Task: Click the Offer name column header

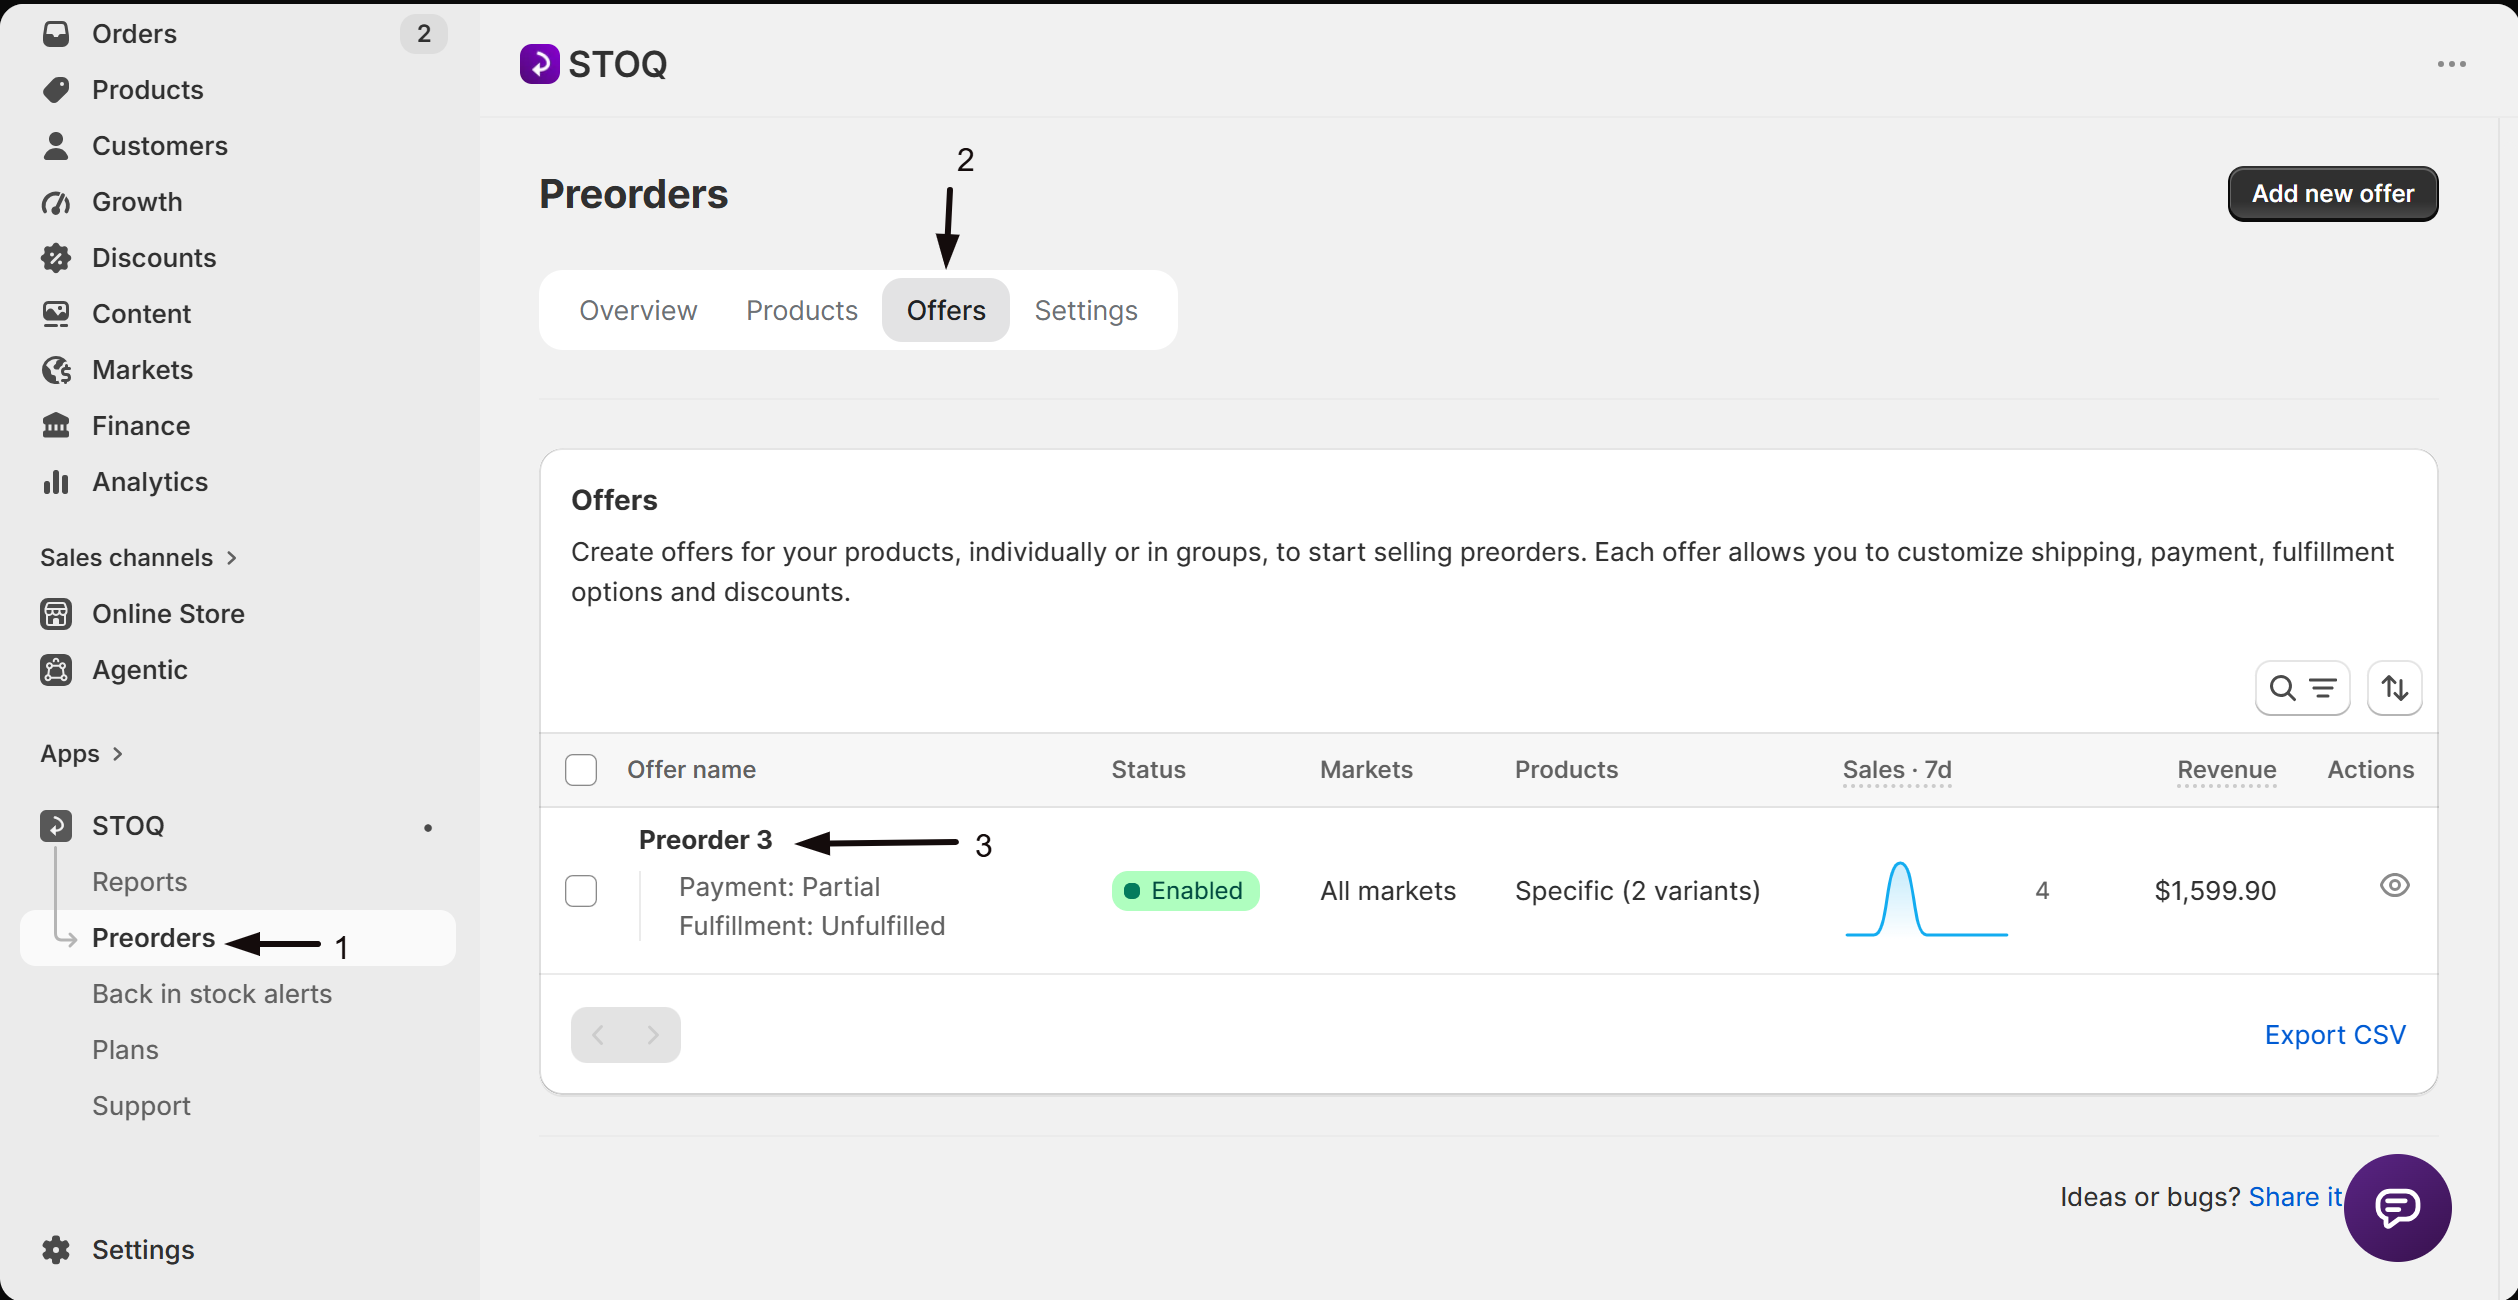Action: (691, 770)
